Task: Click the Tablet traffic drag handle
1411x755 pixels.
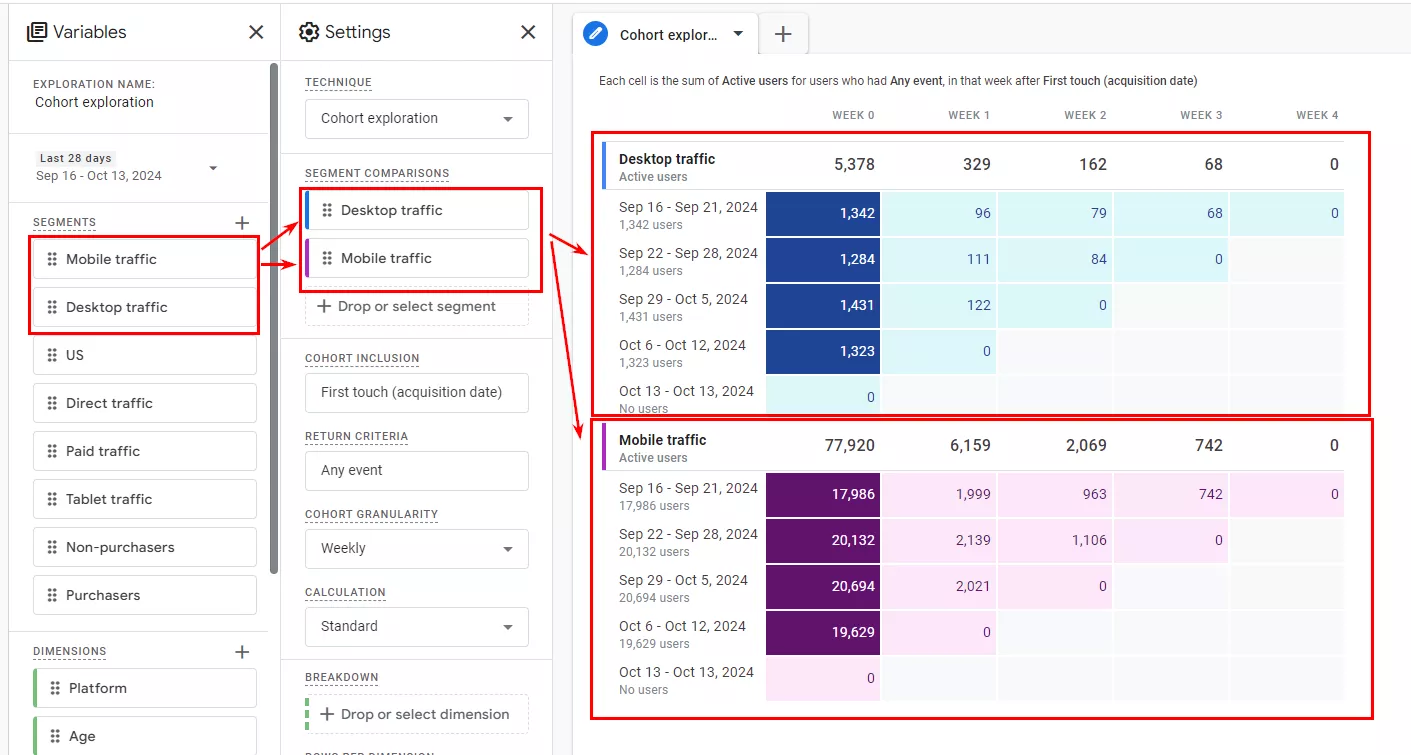Action: [52, 499]
